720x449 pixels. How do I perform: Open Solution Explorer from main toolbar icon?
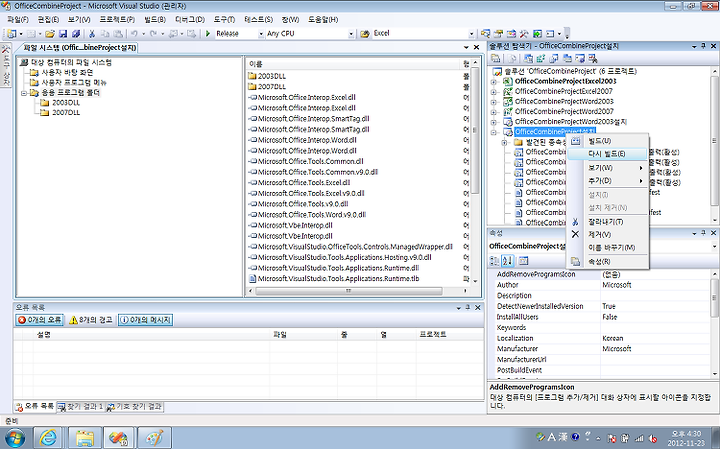pyautogui.click(x=485, y=34)
